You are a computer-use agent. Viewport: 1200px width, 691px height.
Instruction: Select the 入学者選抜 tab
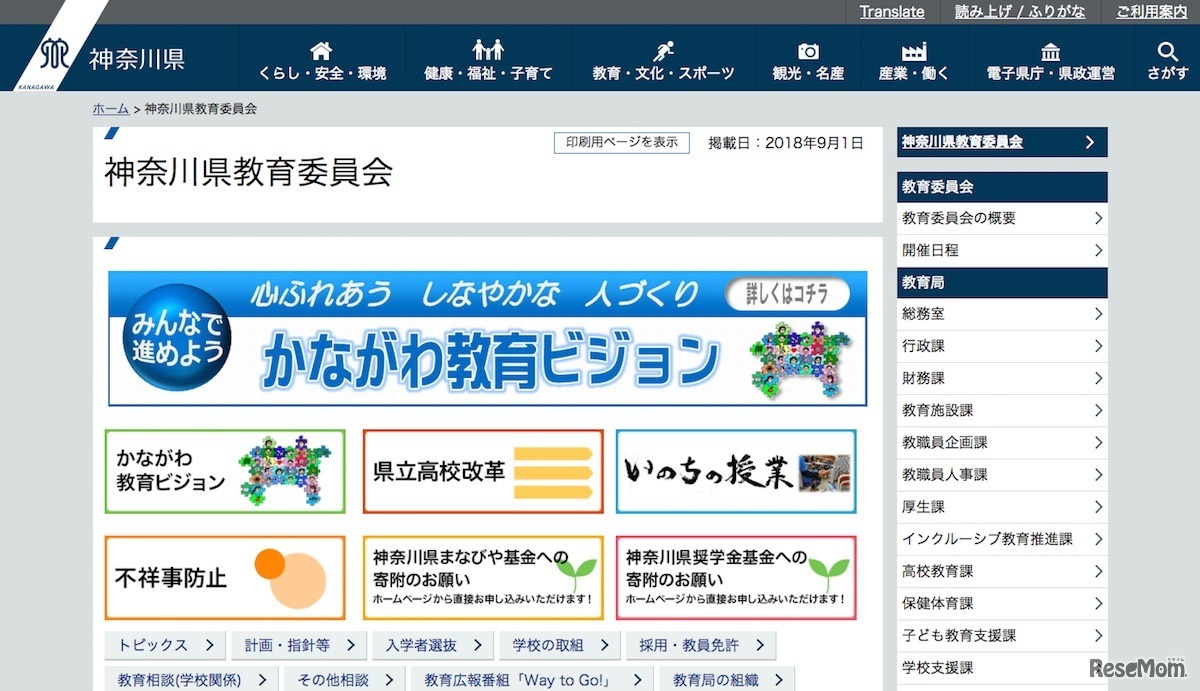(432, 645)
